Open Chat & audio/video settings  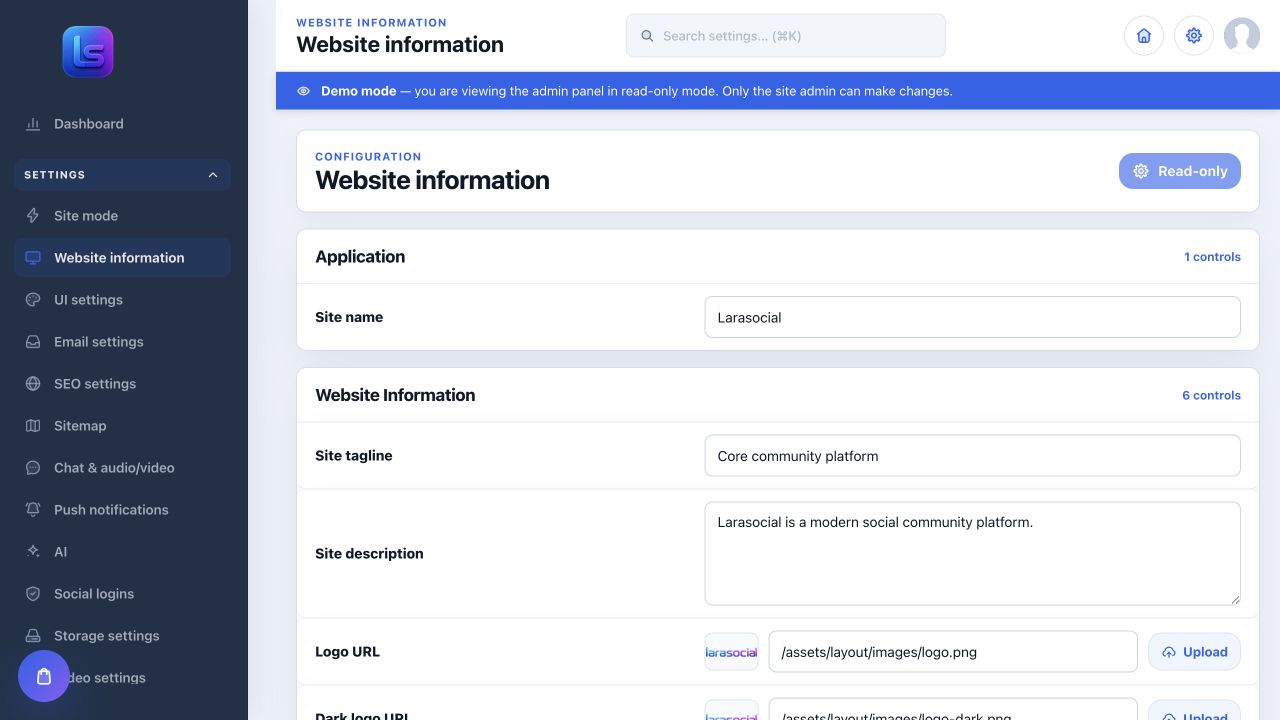(x=122, y=468)
